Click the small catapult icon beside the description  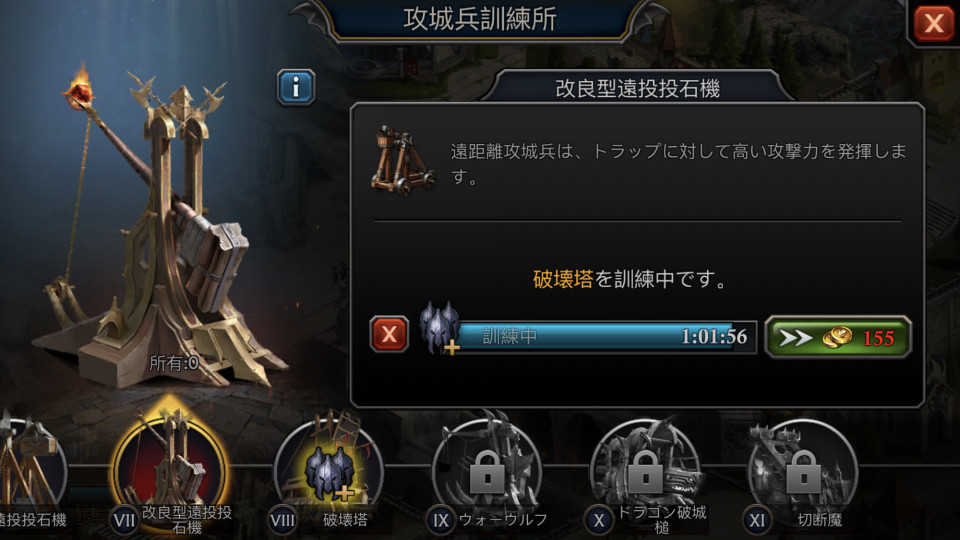(x=403, y=160)
